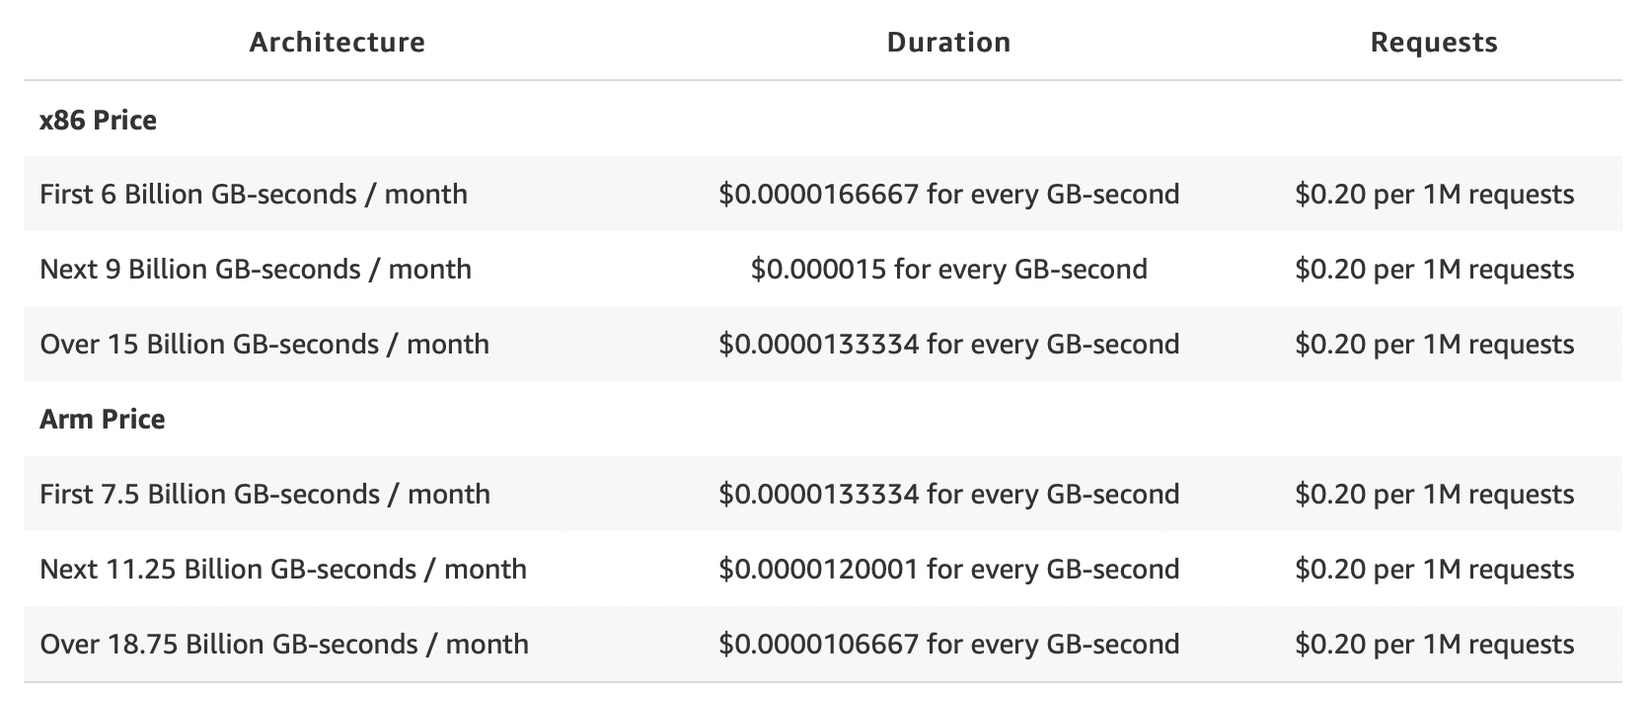Viewport: 1650px width, 707px height.
Task: Click Arm $0.0000133334 price for first 7.5 Billion
Action: (948, 494)
